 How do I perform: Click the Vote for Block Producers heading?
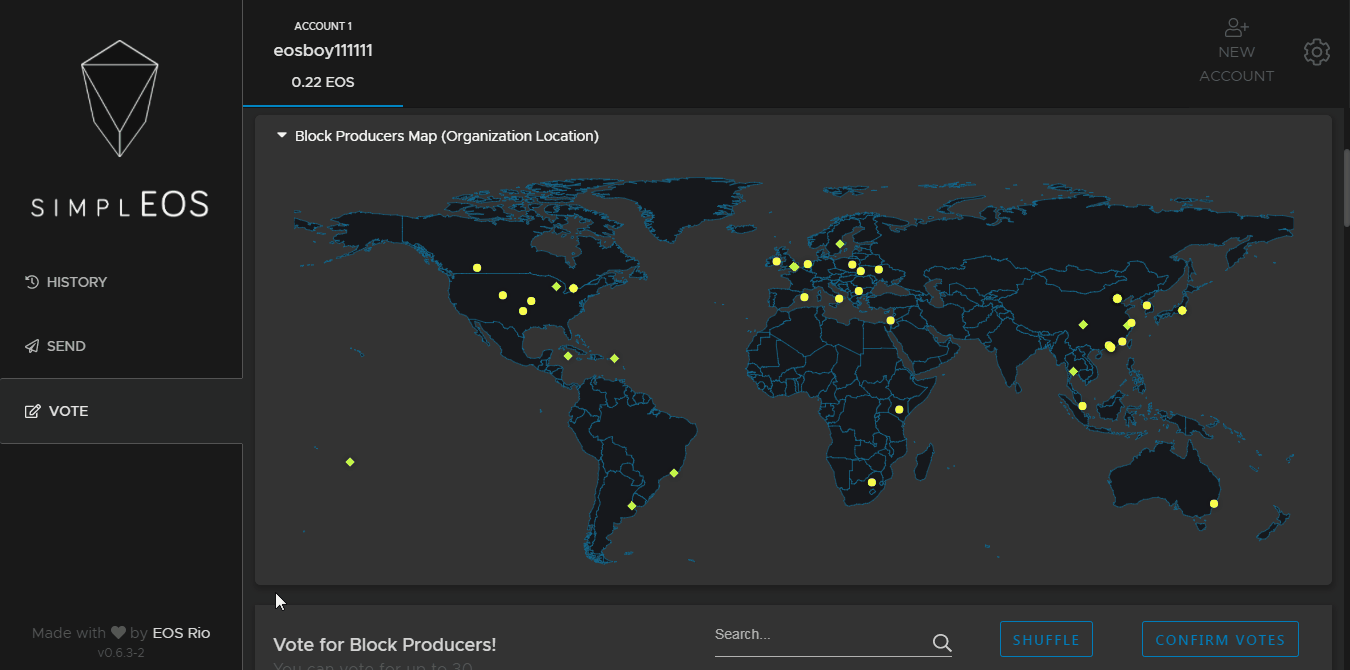[384, 645]
